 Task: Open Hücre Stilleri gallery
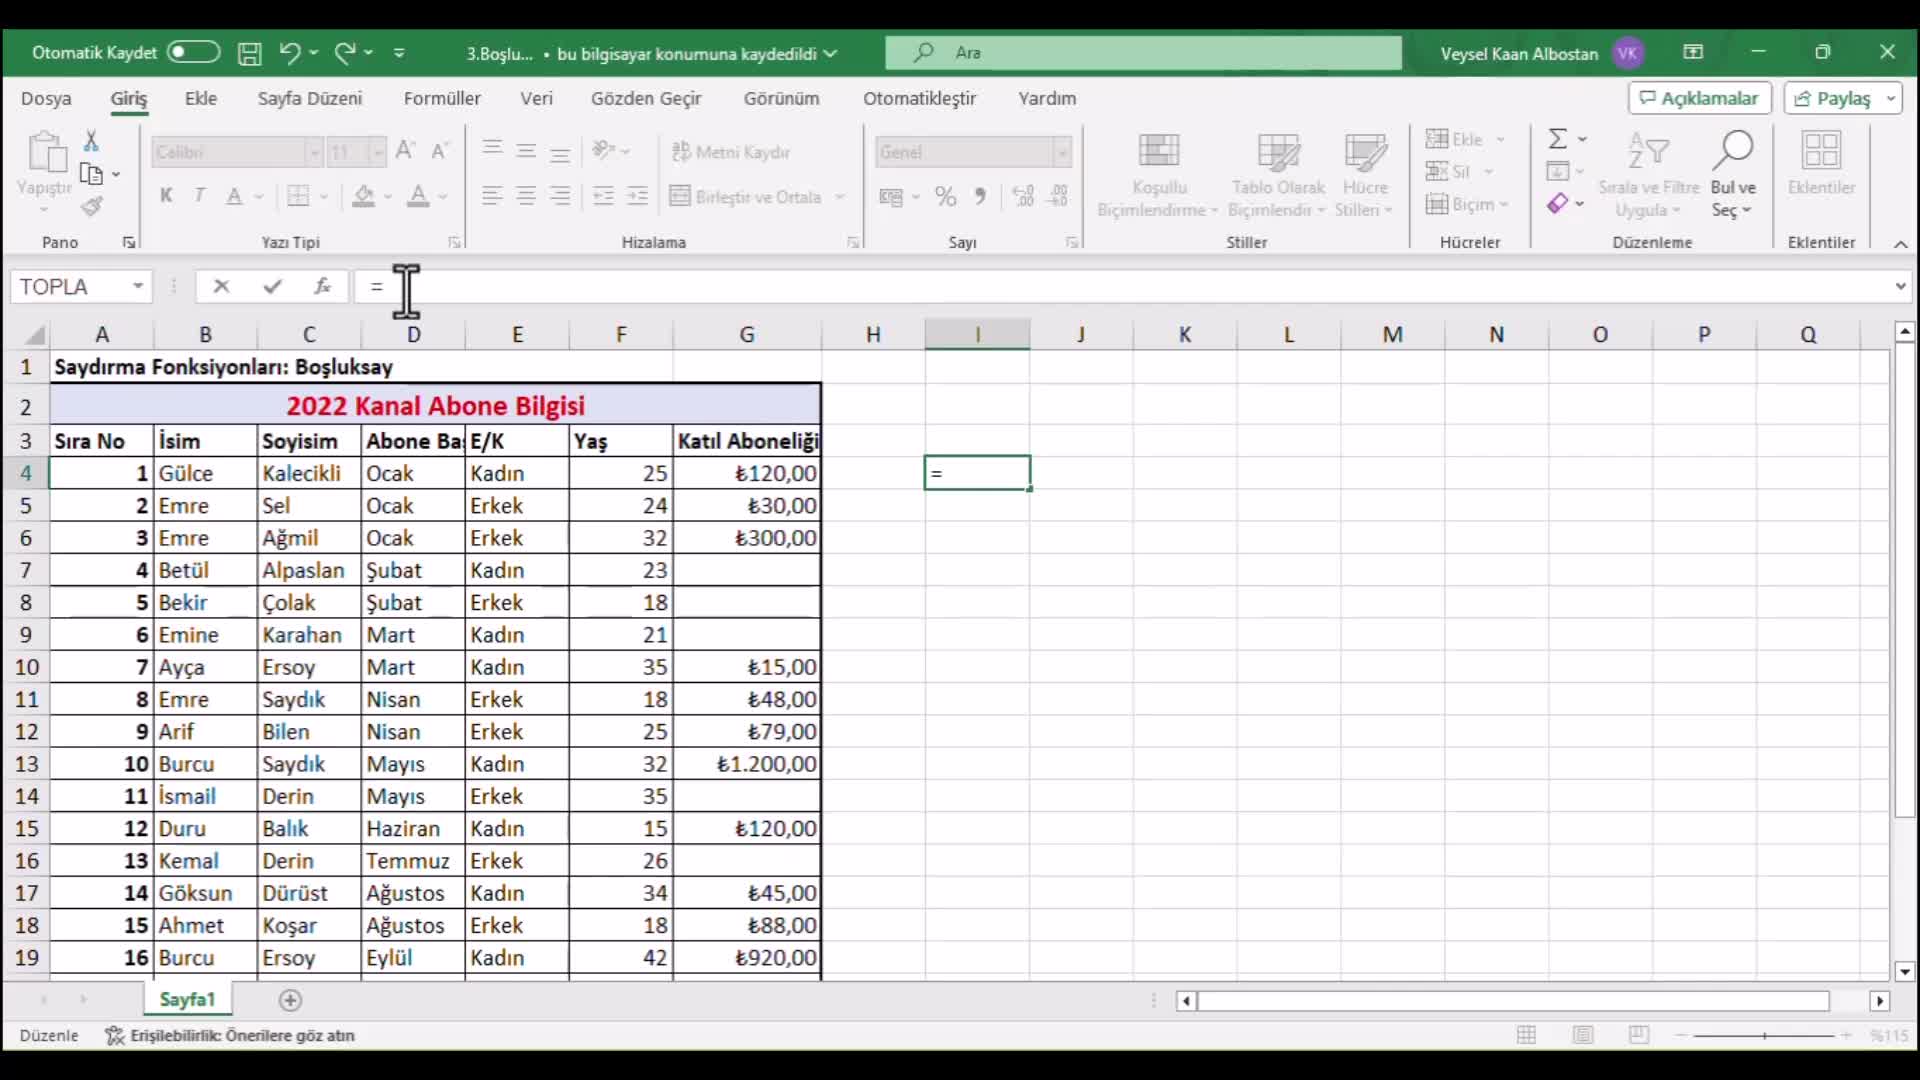(1364, 175)
